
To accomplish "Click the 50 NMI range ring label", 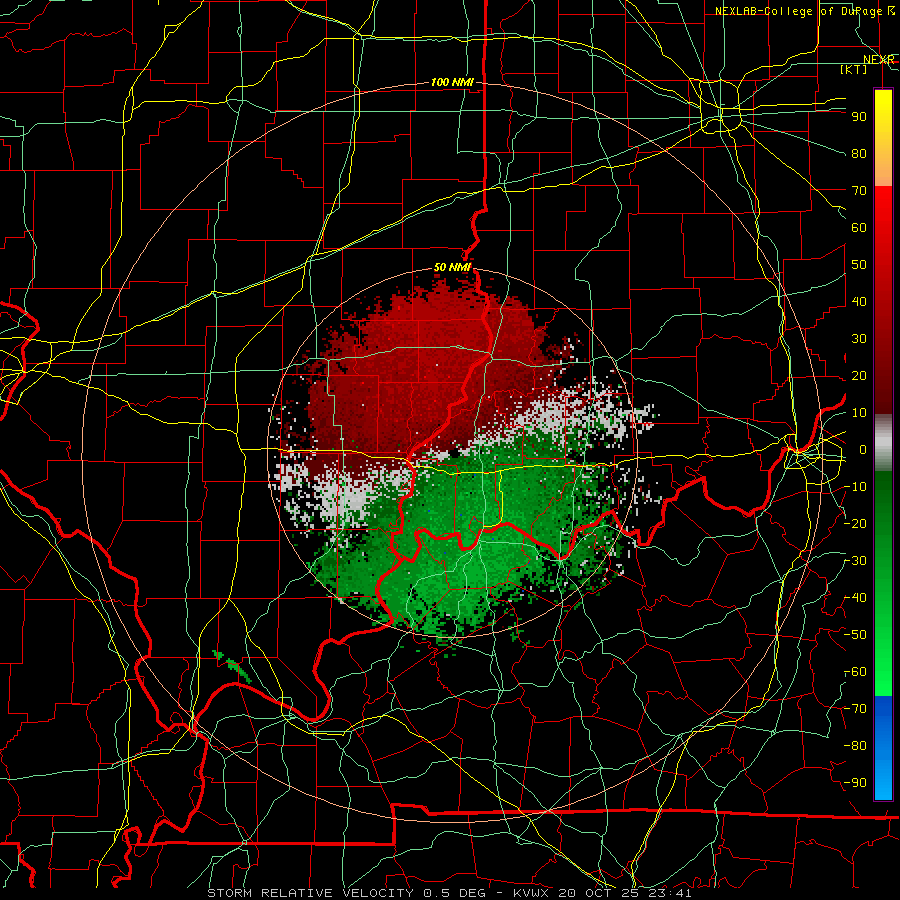I will (x=452, y=267).
